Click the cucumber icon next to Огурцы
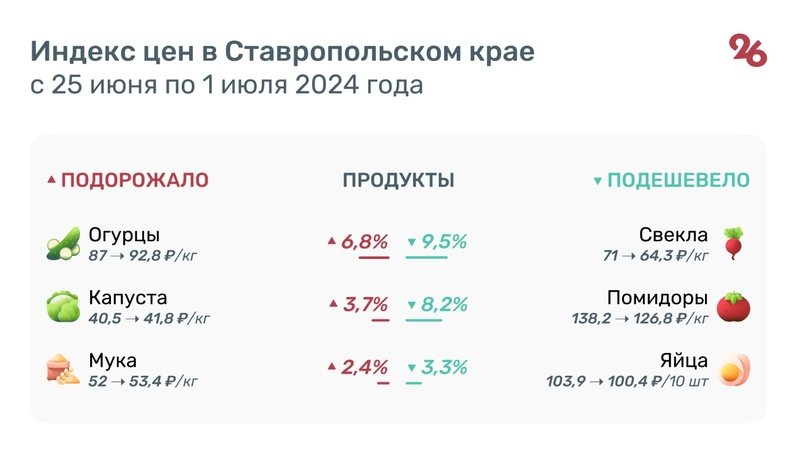 63,244
